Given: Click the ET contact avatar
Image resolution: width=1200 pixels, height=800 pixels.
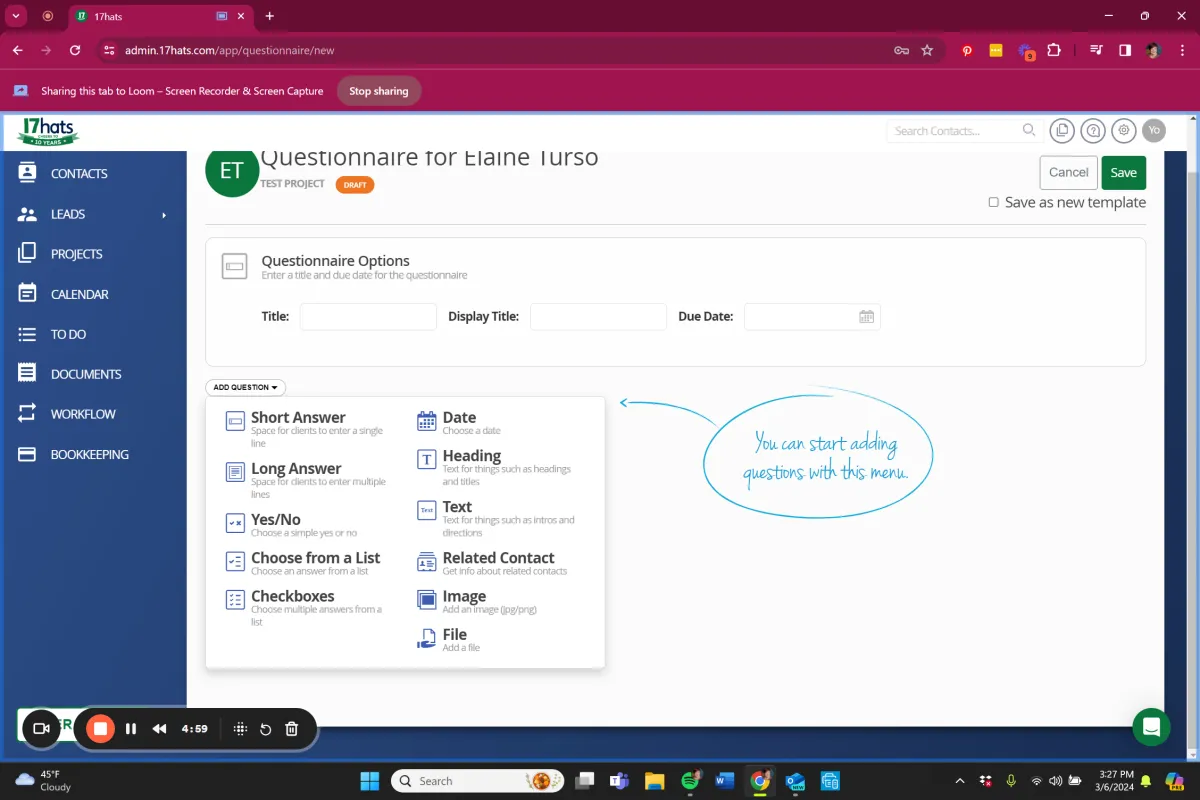Looking at the screenshot, I should click(x=232, y=171).
